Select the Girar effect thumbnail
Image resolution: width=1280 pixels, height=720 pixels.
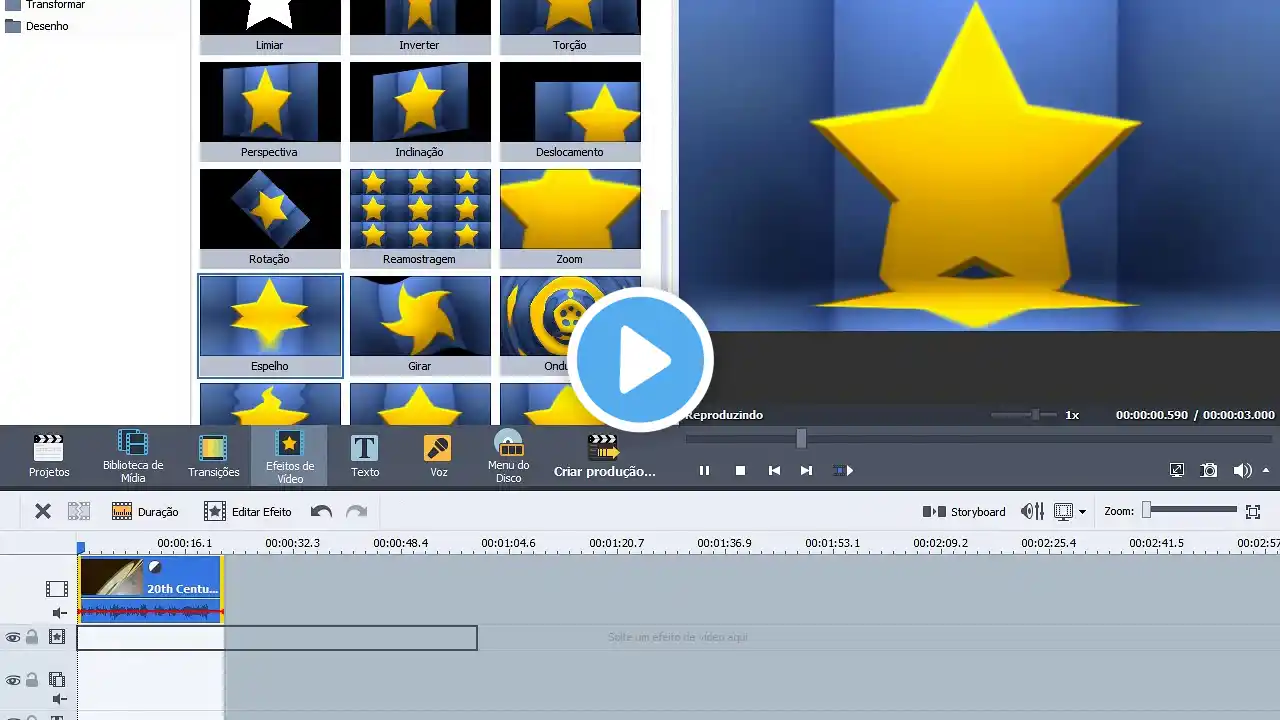420,325
